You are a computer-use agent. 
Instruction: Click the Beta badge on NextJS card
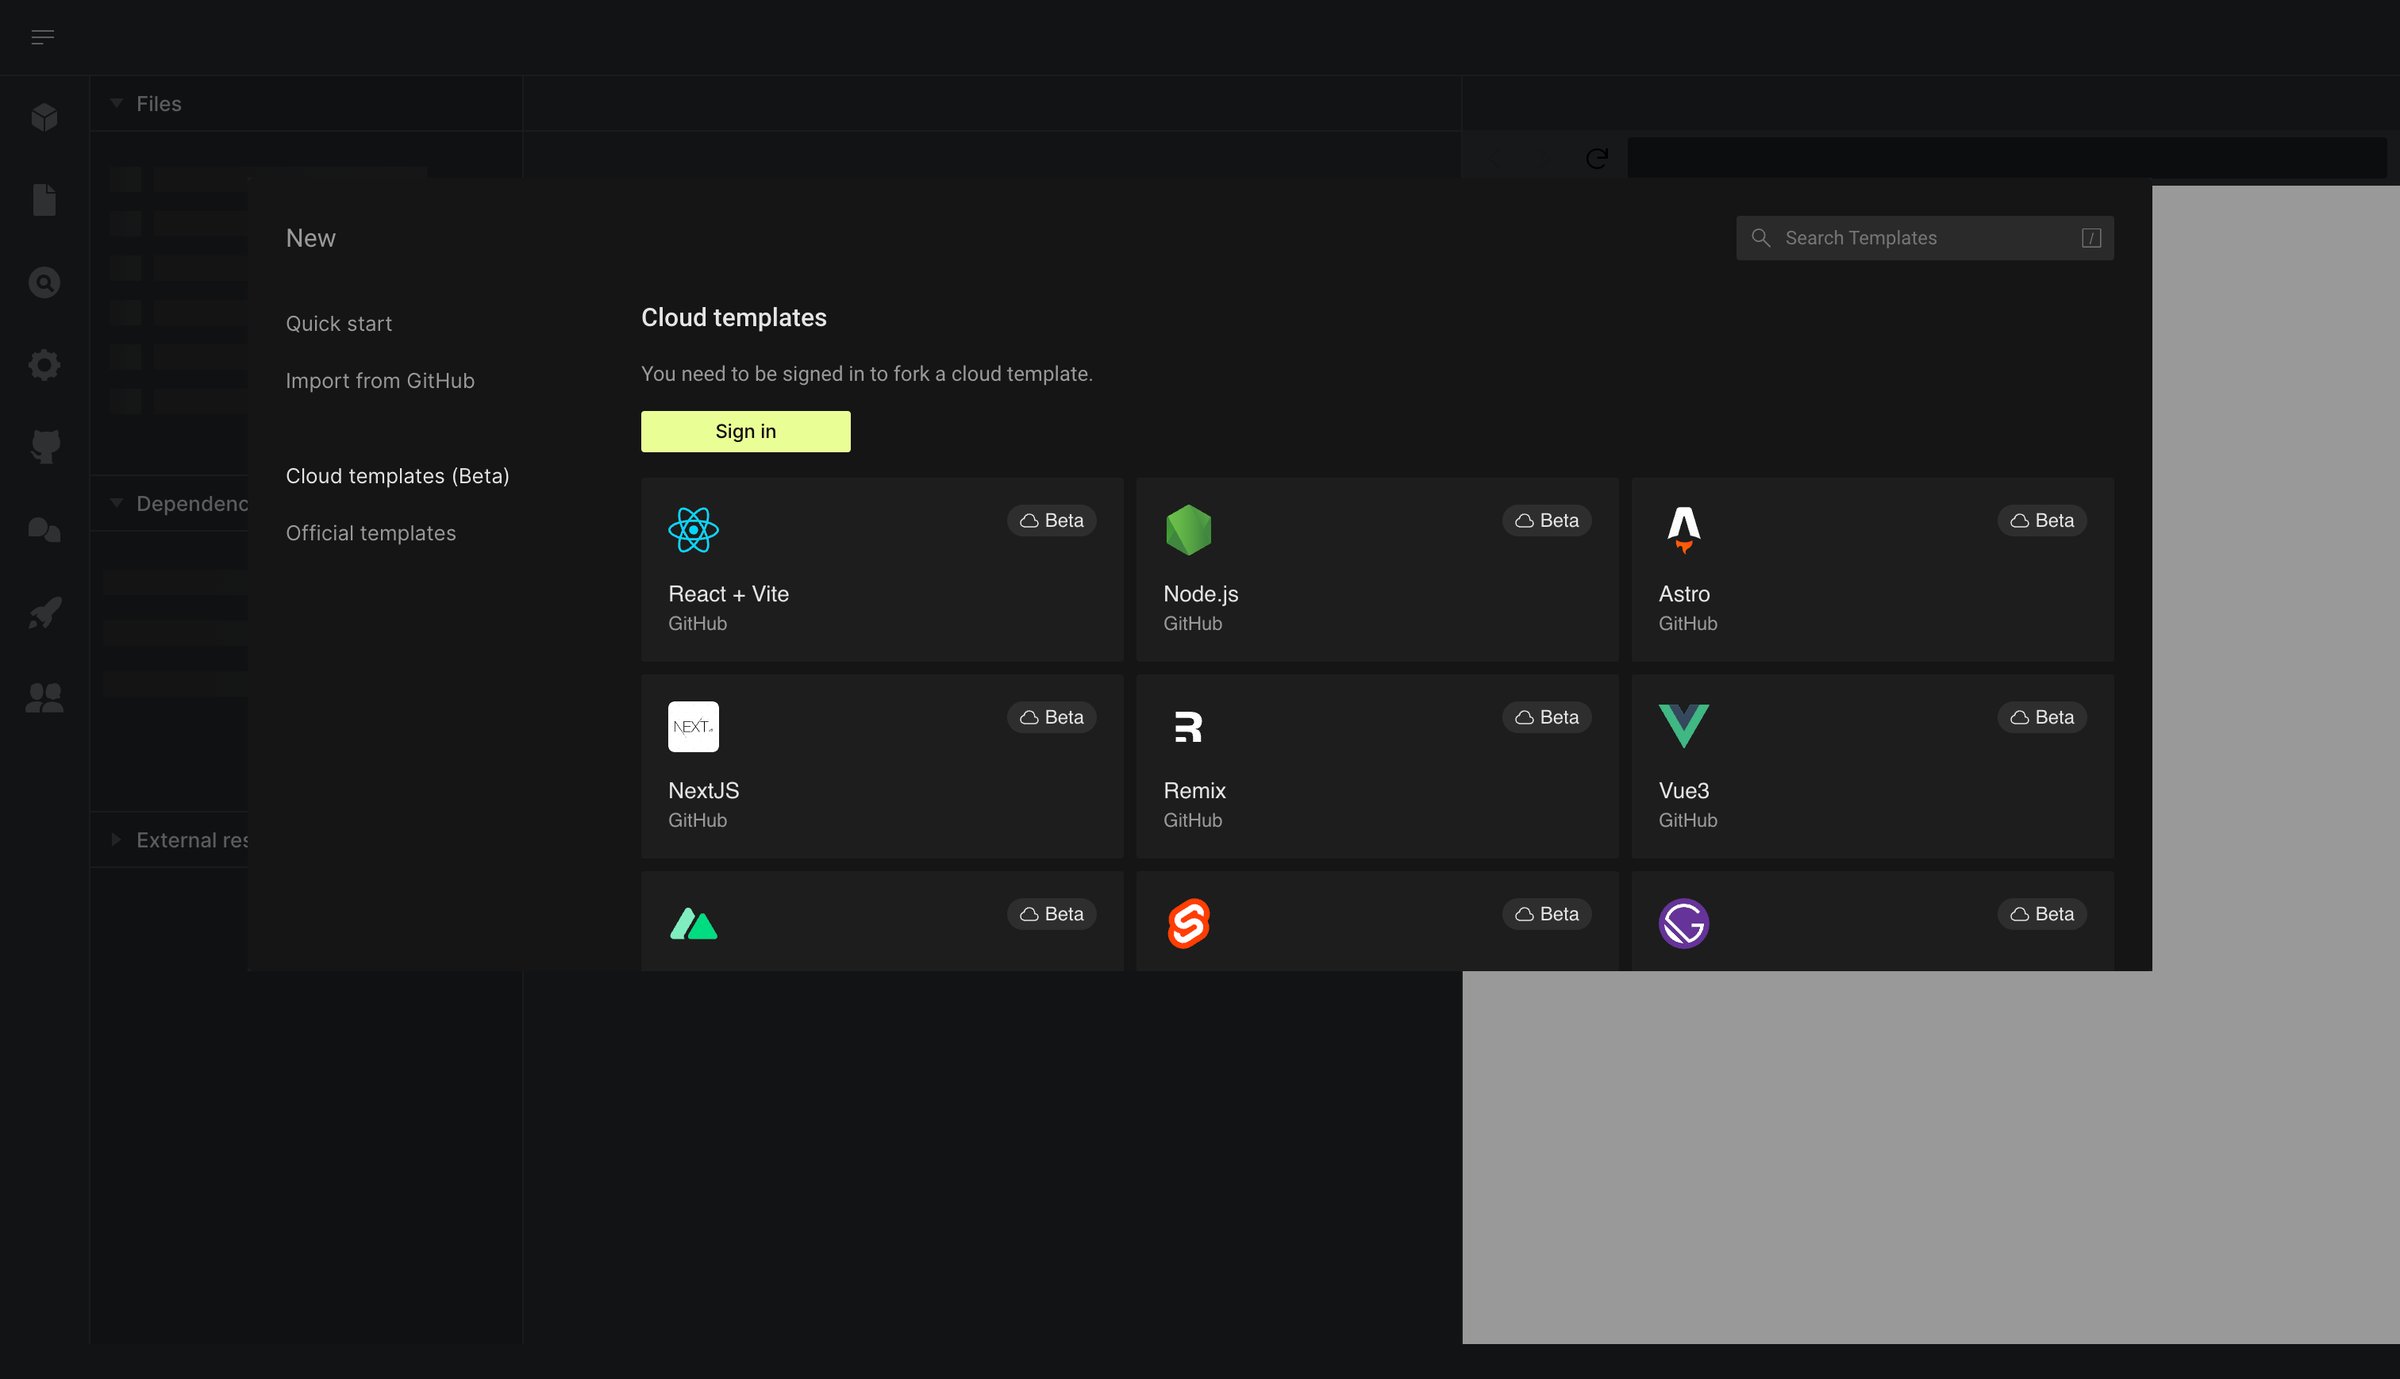[x=1052, y=718]
